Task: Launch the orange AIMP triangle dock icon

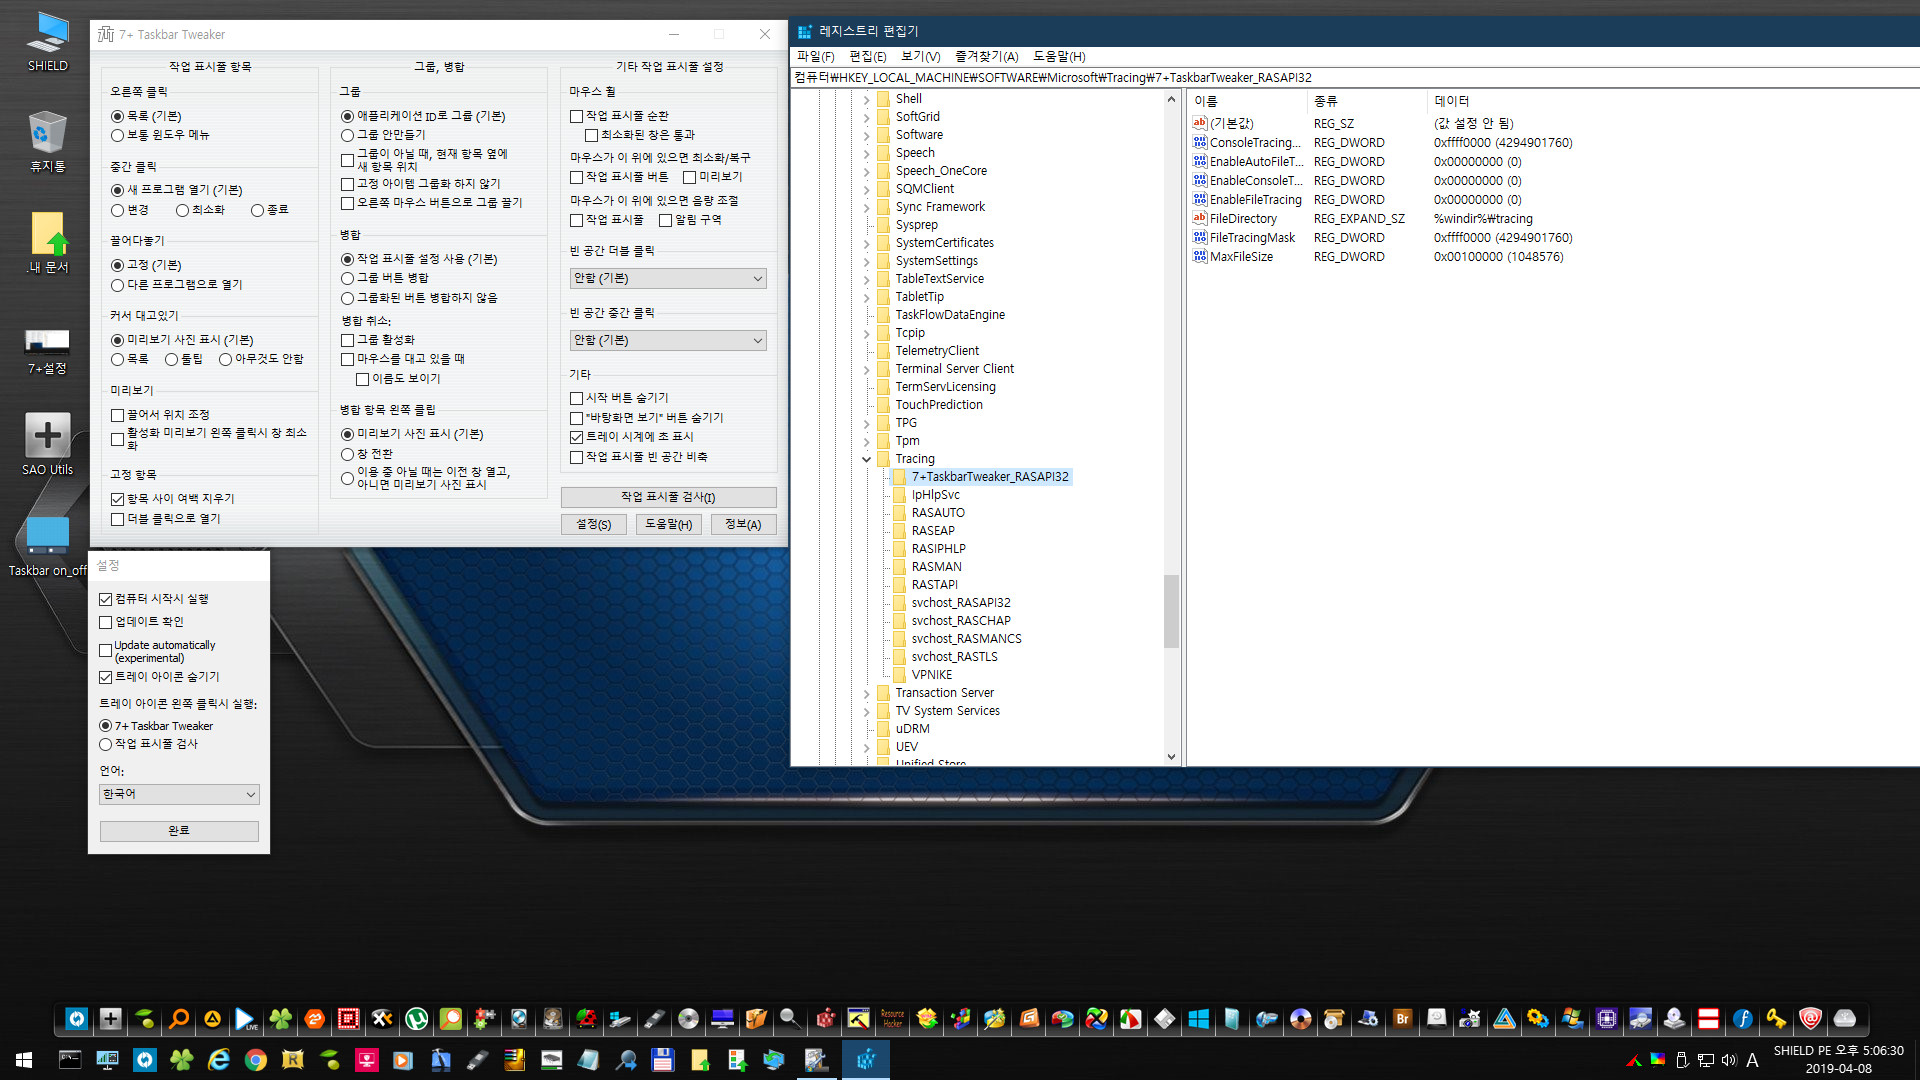Action: click(212, 1019)
